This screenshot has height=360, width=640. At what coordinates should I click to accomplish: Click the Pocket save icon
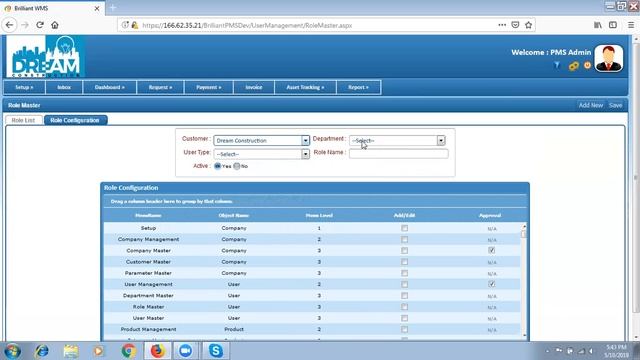515,25
